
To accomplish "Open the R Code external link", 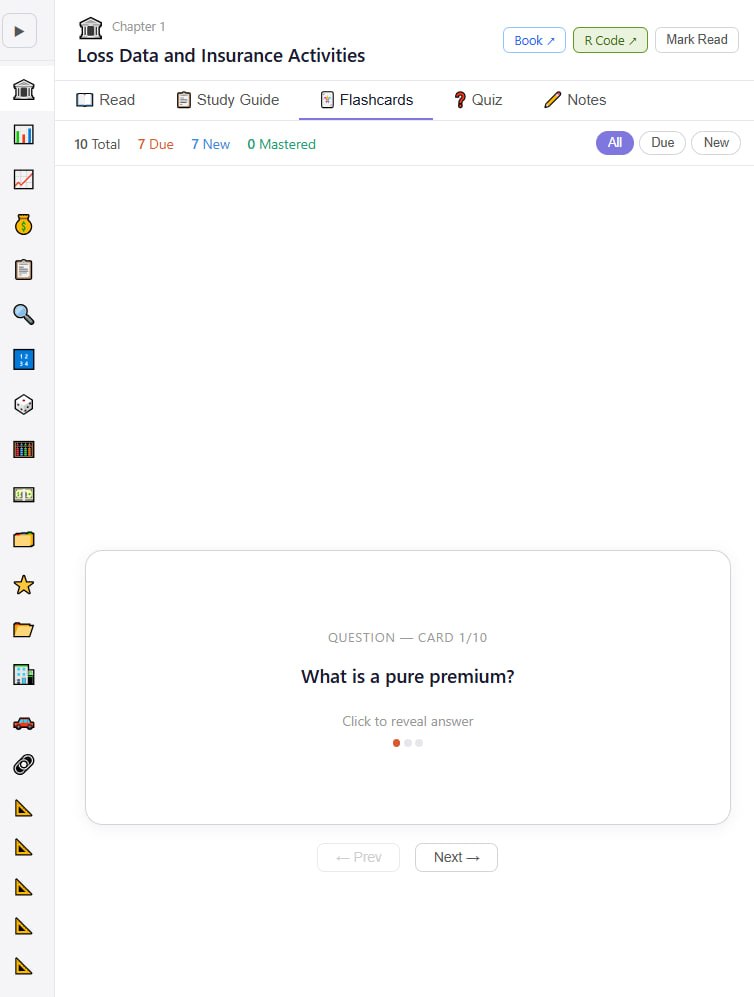I will (x=610, y=40).
